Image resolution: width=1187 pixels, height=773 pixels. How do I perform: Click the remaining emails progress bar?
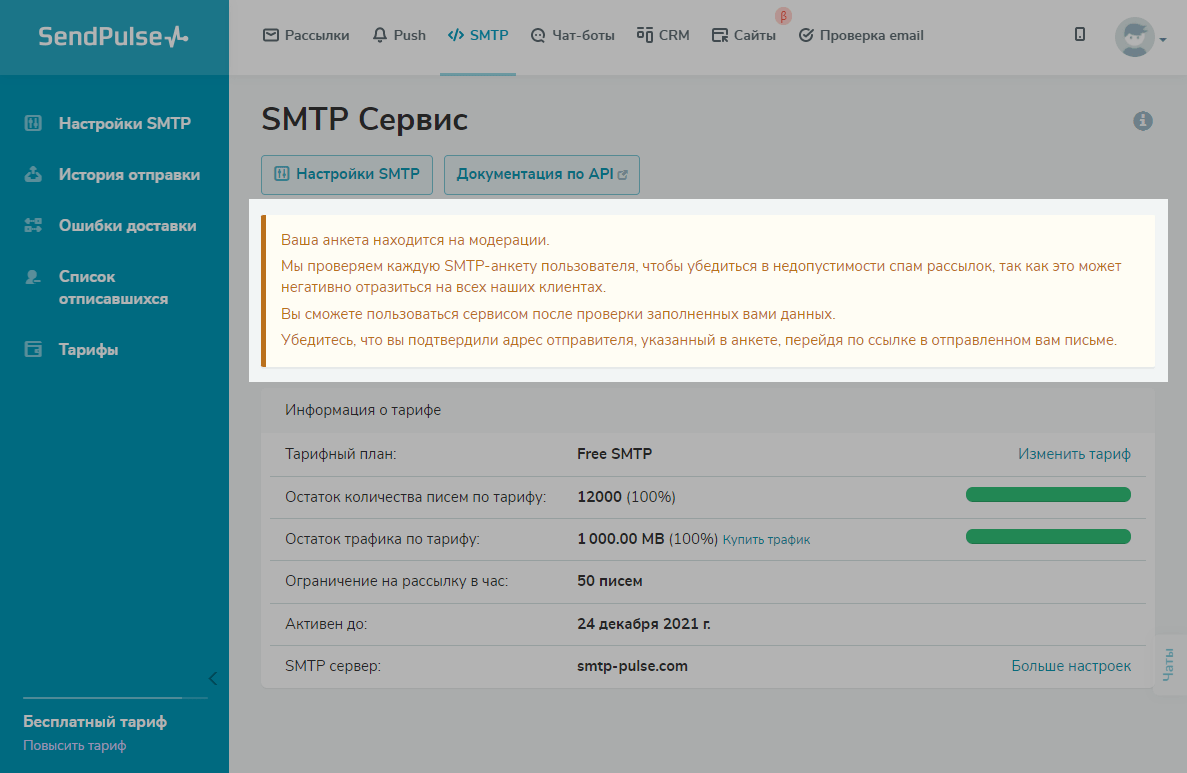(1048, 495)
